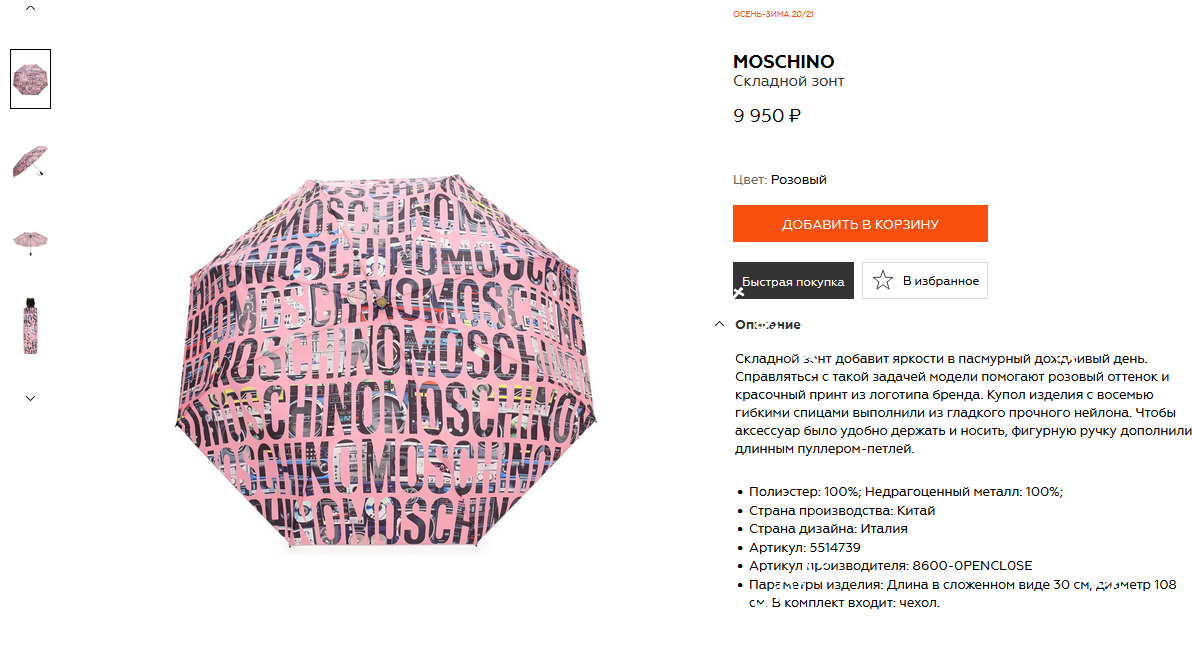This screenshot has width=1192, height=661.
Task: Click the В избранное label
Action: [x=940, y=281]
